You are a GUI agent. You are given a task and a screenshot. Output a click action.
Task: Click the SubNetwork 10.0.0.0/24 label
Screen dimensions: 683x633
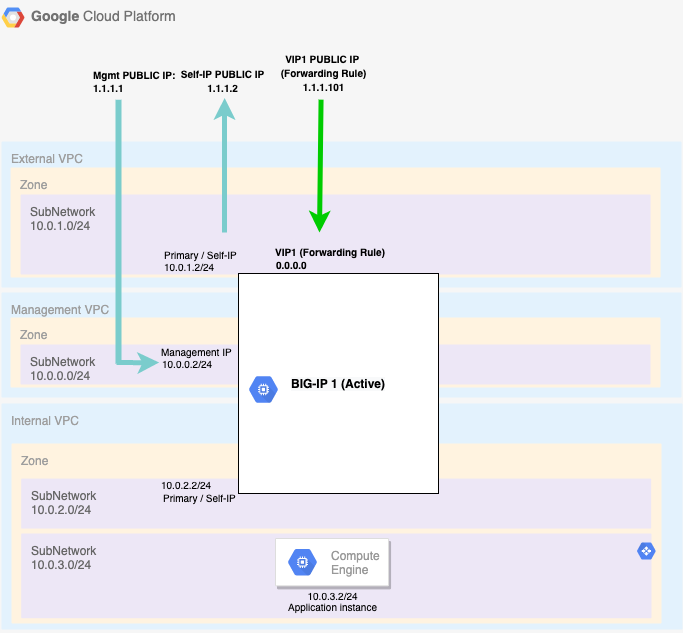click(x=63, y=369)
